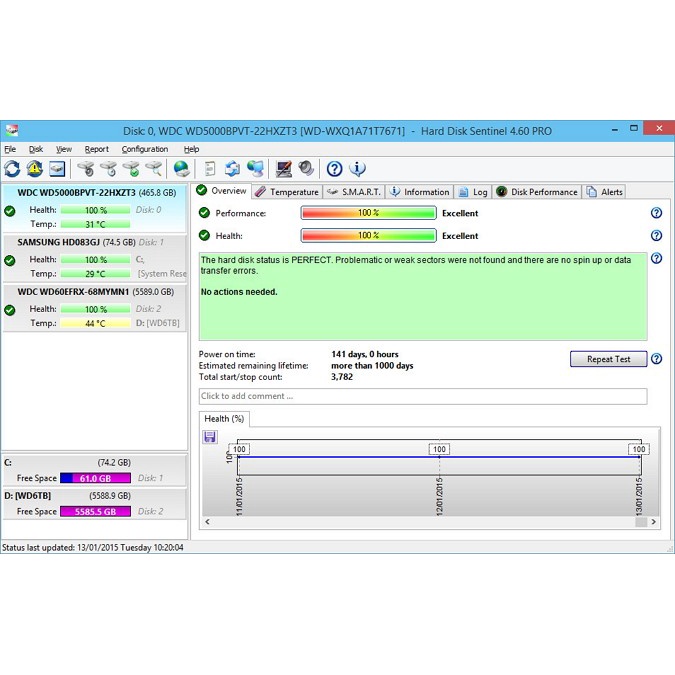Select the WDC WD60EFRX-68MYMN1 disk
675x675 pixels.
tap(95, 307)
